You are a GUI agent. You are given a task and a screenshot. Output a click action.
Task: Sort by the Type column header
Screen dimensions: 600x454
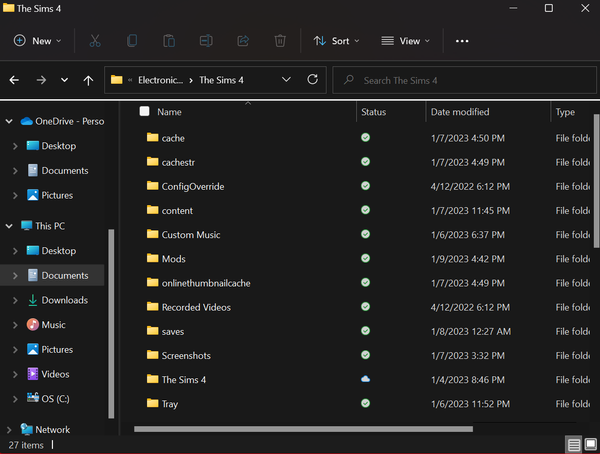click(565, 112)
